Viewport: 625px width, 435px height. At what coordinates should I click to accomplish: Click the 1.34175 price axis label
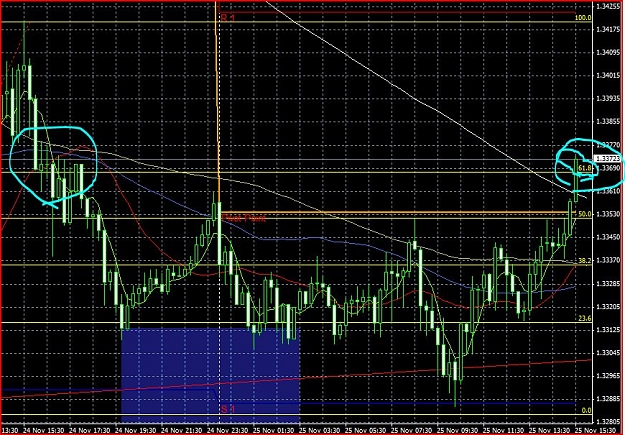point(607,29)
